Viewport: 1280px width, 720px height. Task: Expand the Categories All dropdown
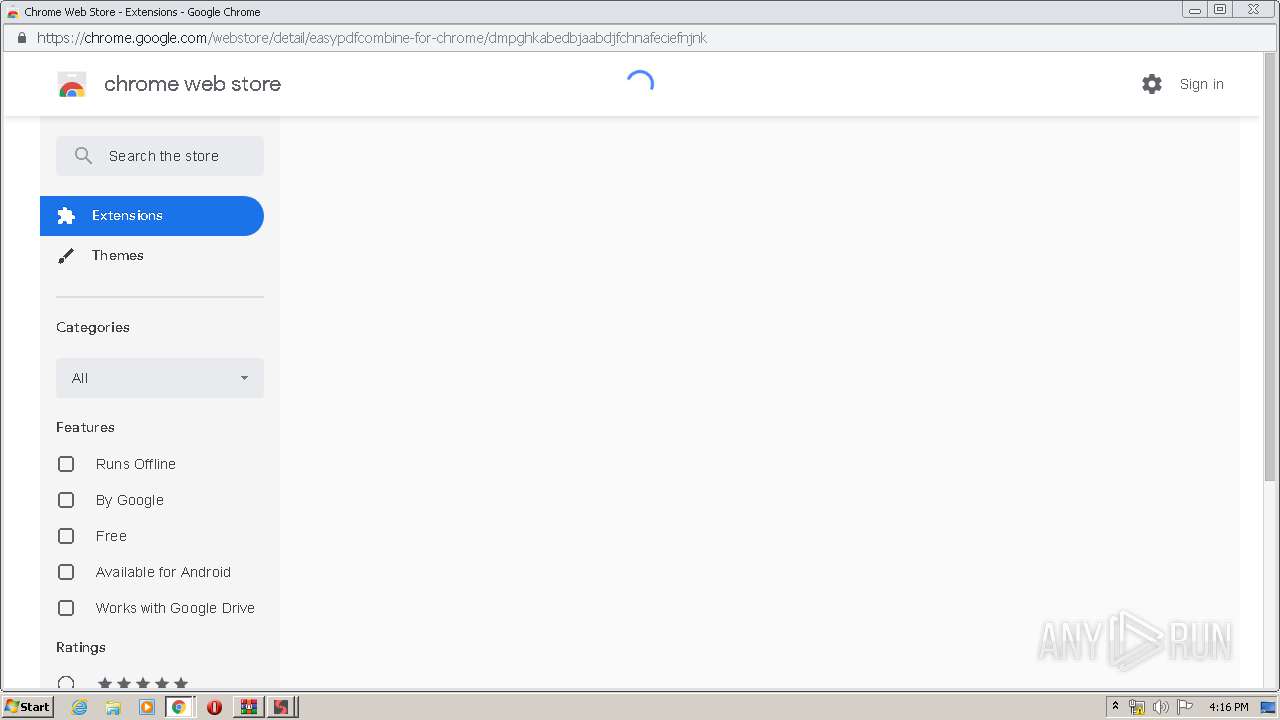[160, 378]
